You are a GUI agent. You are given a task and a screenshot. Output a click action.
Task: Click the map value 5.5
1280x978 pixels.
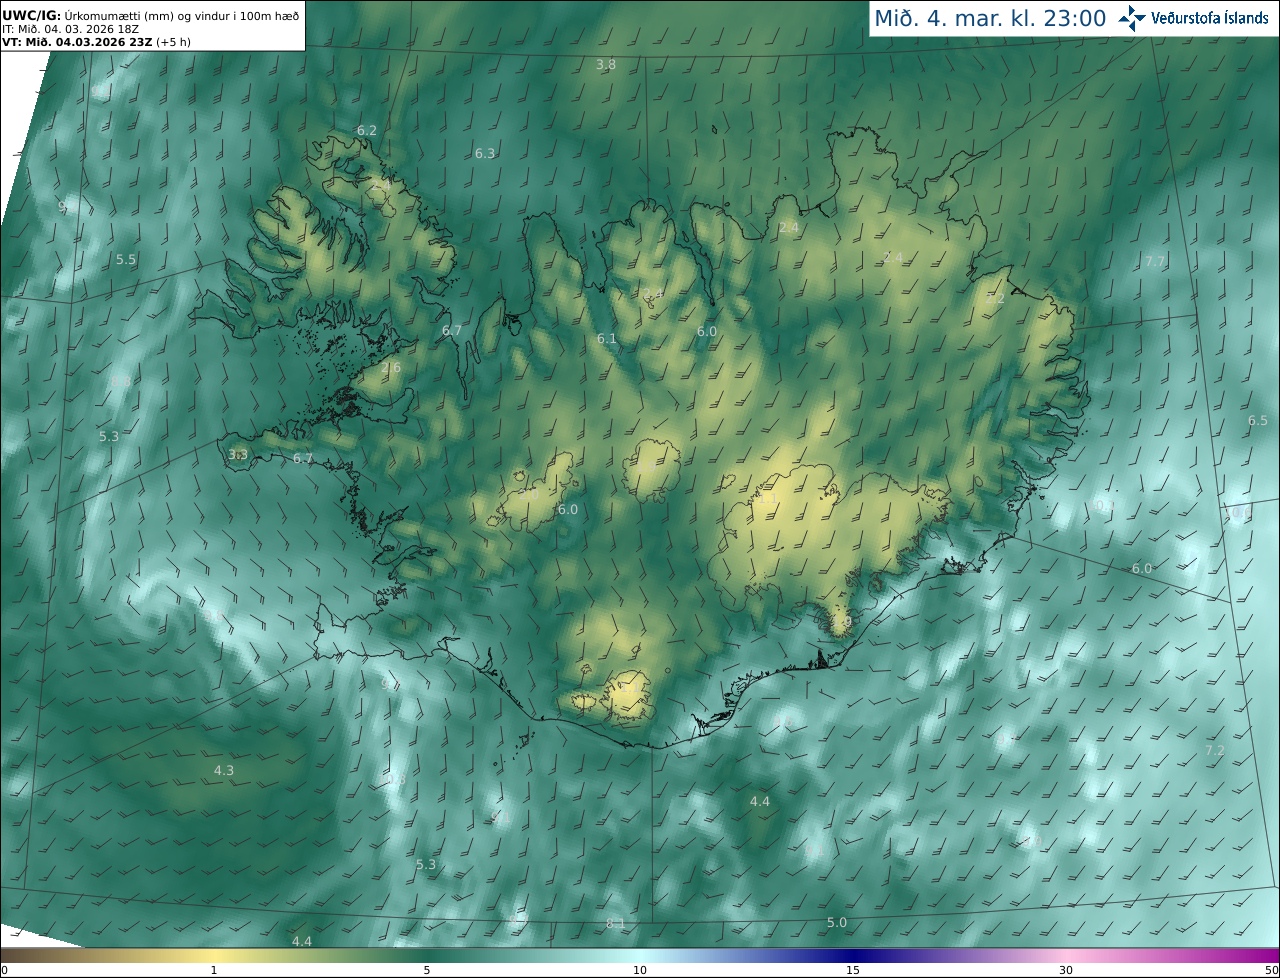click(x=126, y=259)
